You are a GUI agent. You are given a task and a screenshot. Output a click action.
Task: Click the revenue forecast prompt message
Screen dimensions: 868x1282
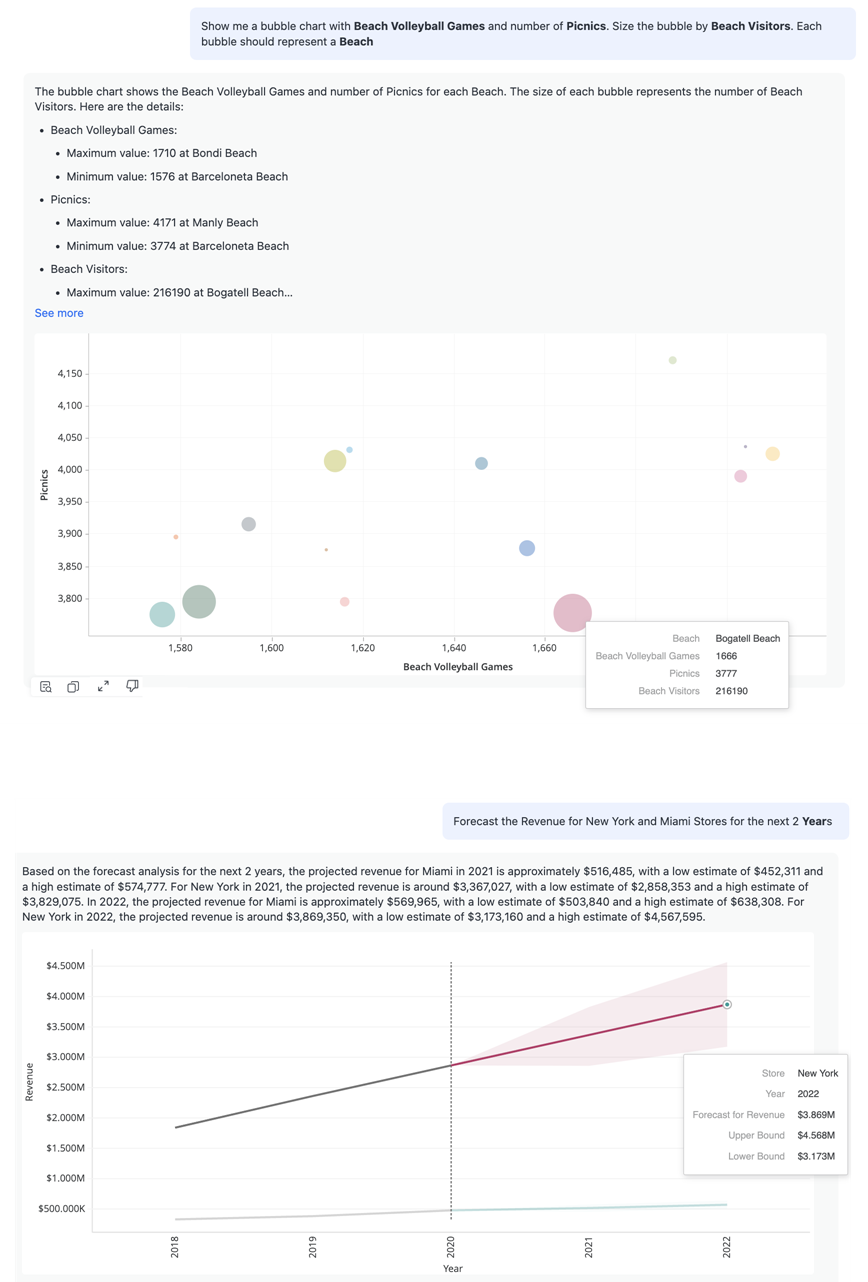[645, 821]
